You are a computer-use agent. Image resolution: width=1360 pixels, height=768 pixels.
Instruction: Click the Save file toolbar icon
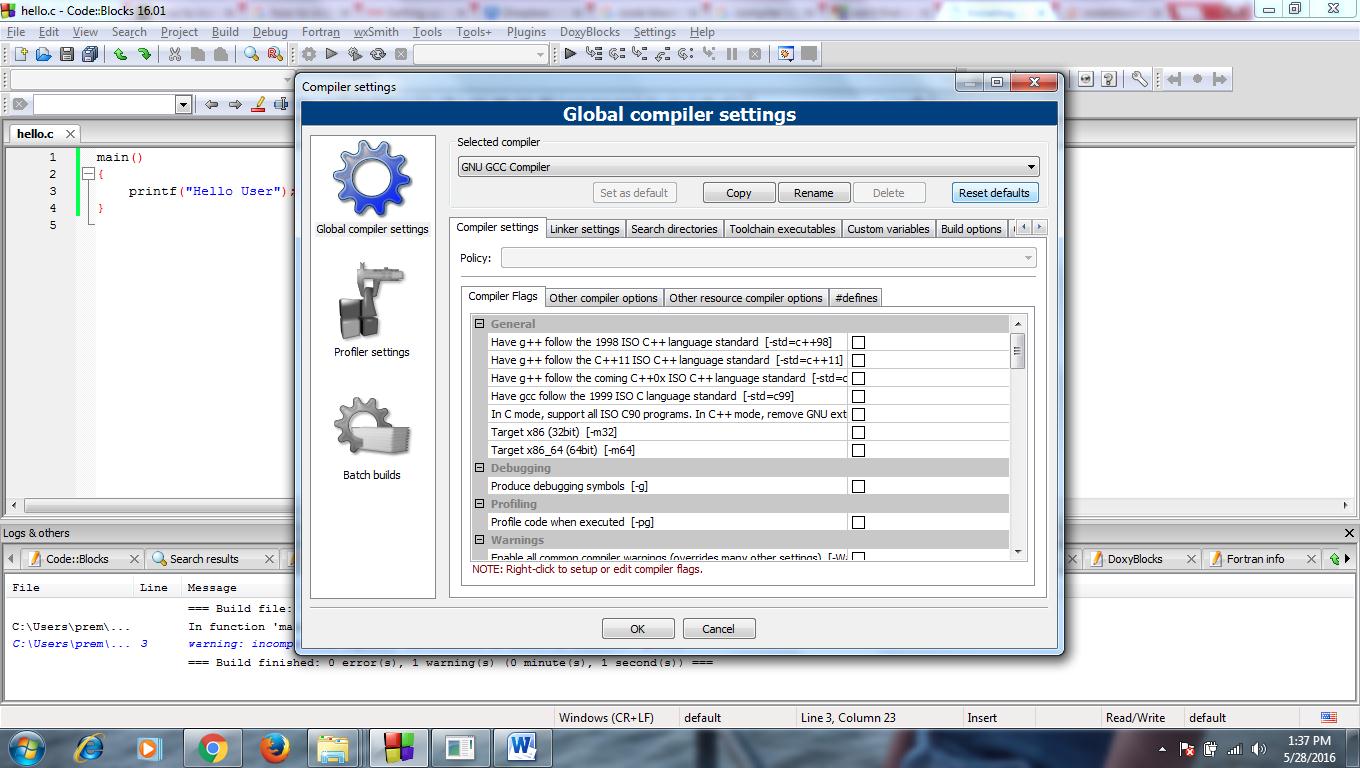pos(66,54)
